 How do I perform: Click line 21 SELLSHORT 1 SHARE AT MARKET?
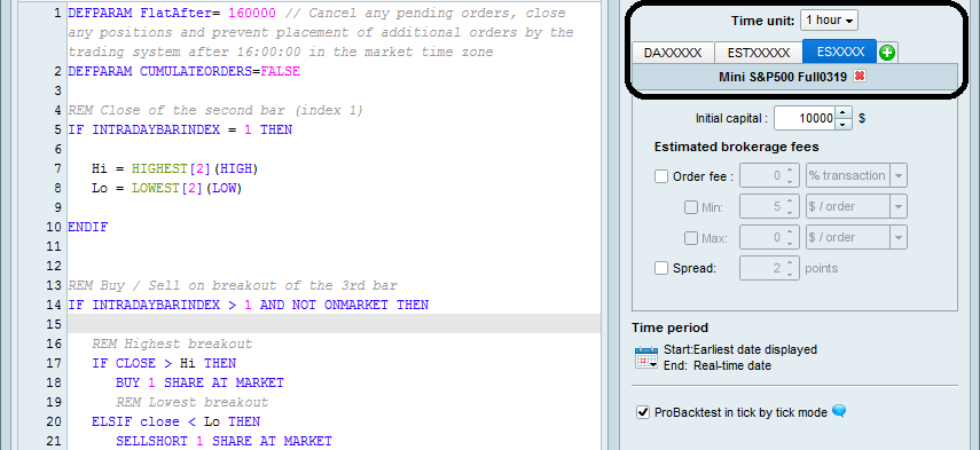pyautogui.click(x=224, y=441)
